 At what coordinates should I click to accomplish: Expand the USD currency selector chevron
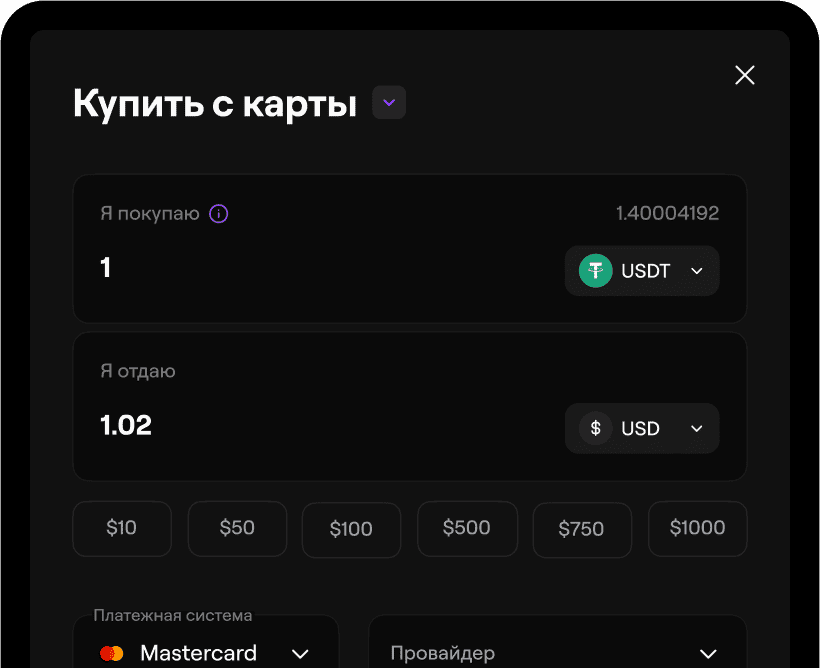click(x=697, y=429)
